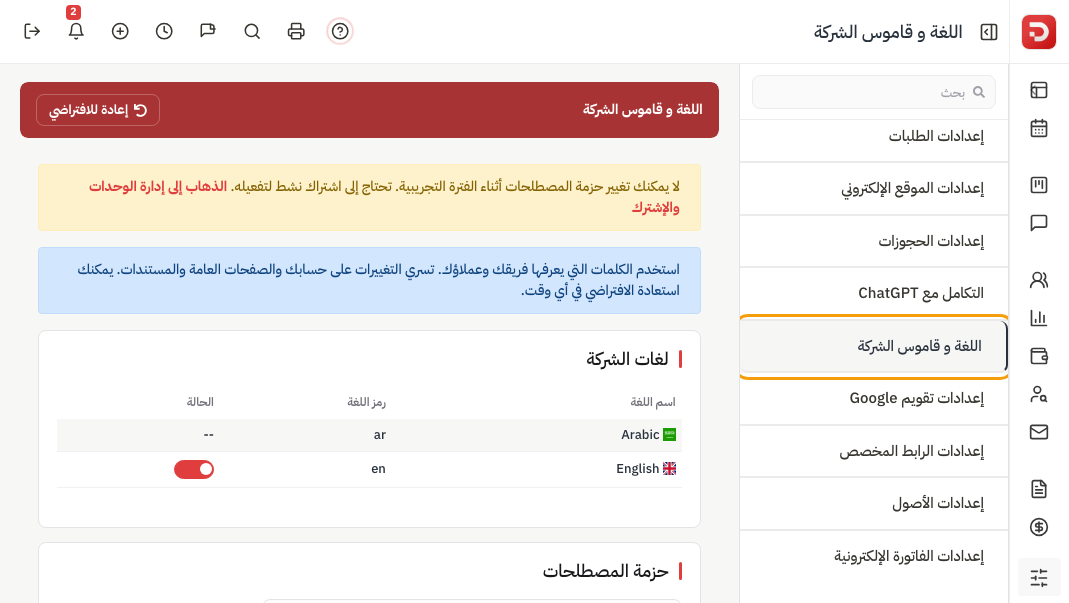Open the wallet icon in side rail
Screen dimensions: 1069x603
point(1038,356)
